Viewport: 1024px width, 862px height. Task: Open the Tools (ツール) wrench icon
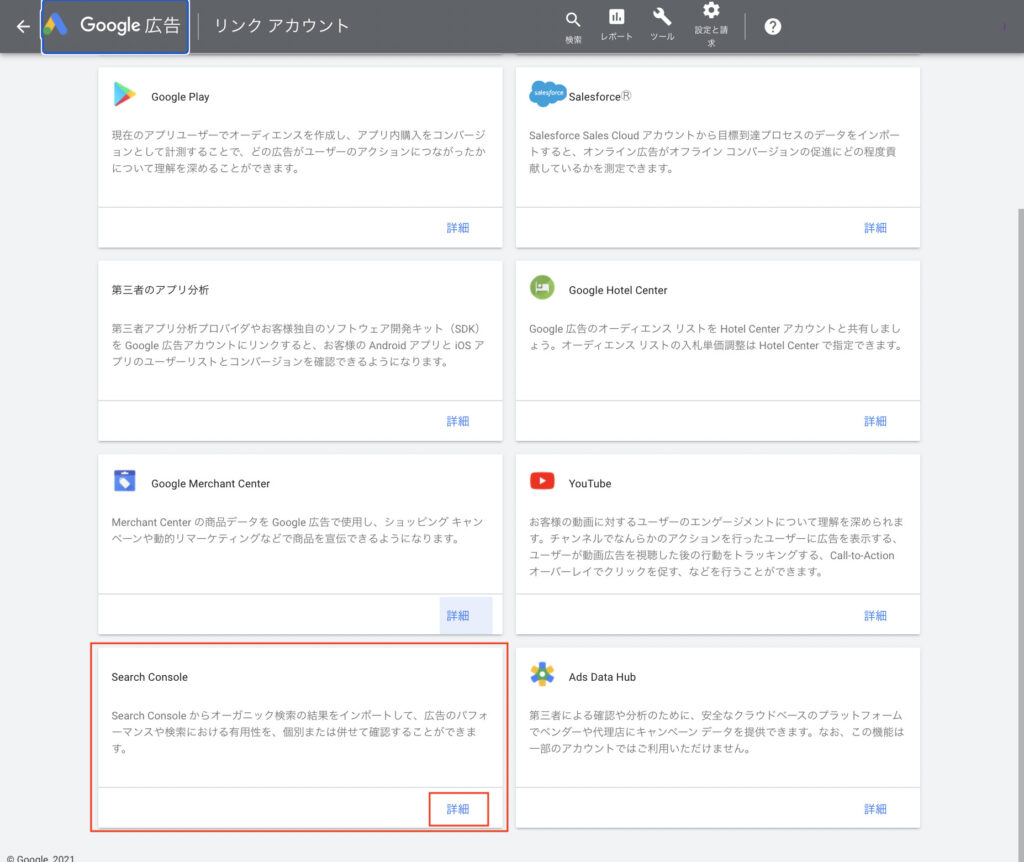662,23
